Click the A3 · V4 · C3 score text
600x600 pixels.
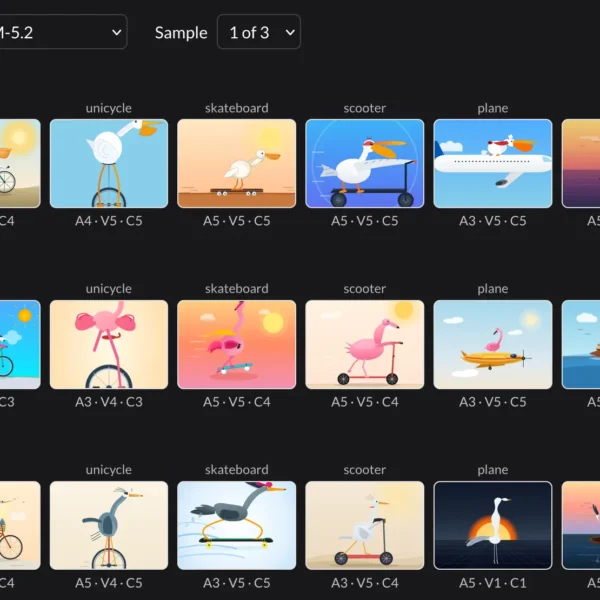[x=109, y=402]
